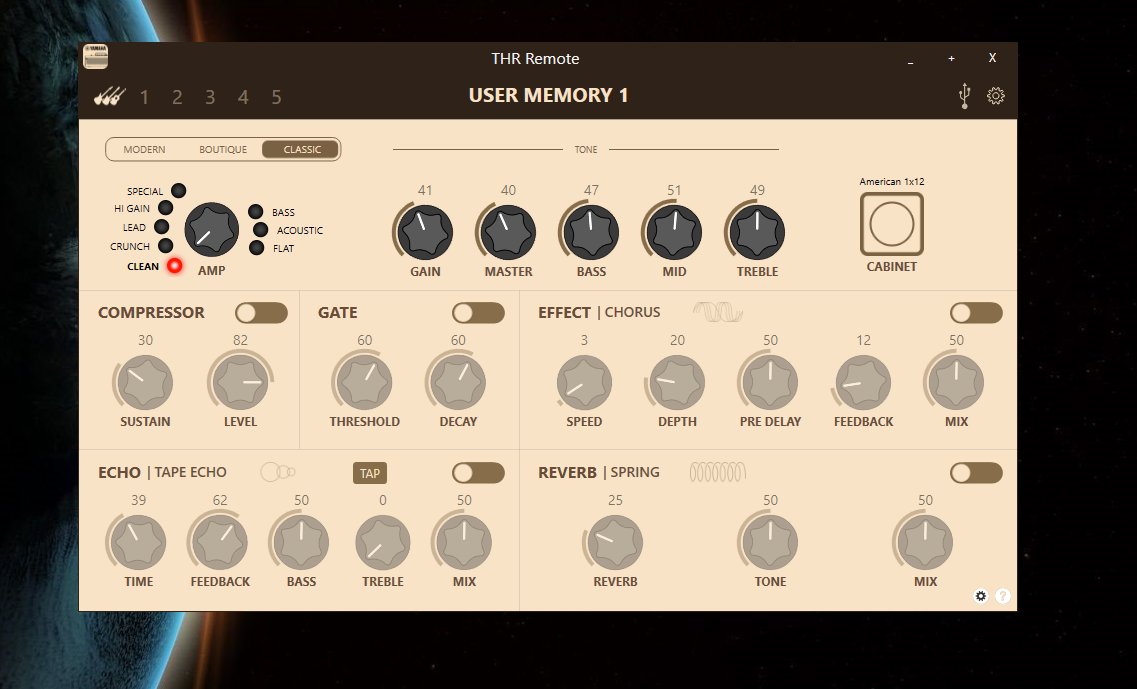Click the American 1x12 cabinet icon
The height and width of the screenshot is (689, 1137).
coord(891,225)
